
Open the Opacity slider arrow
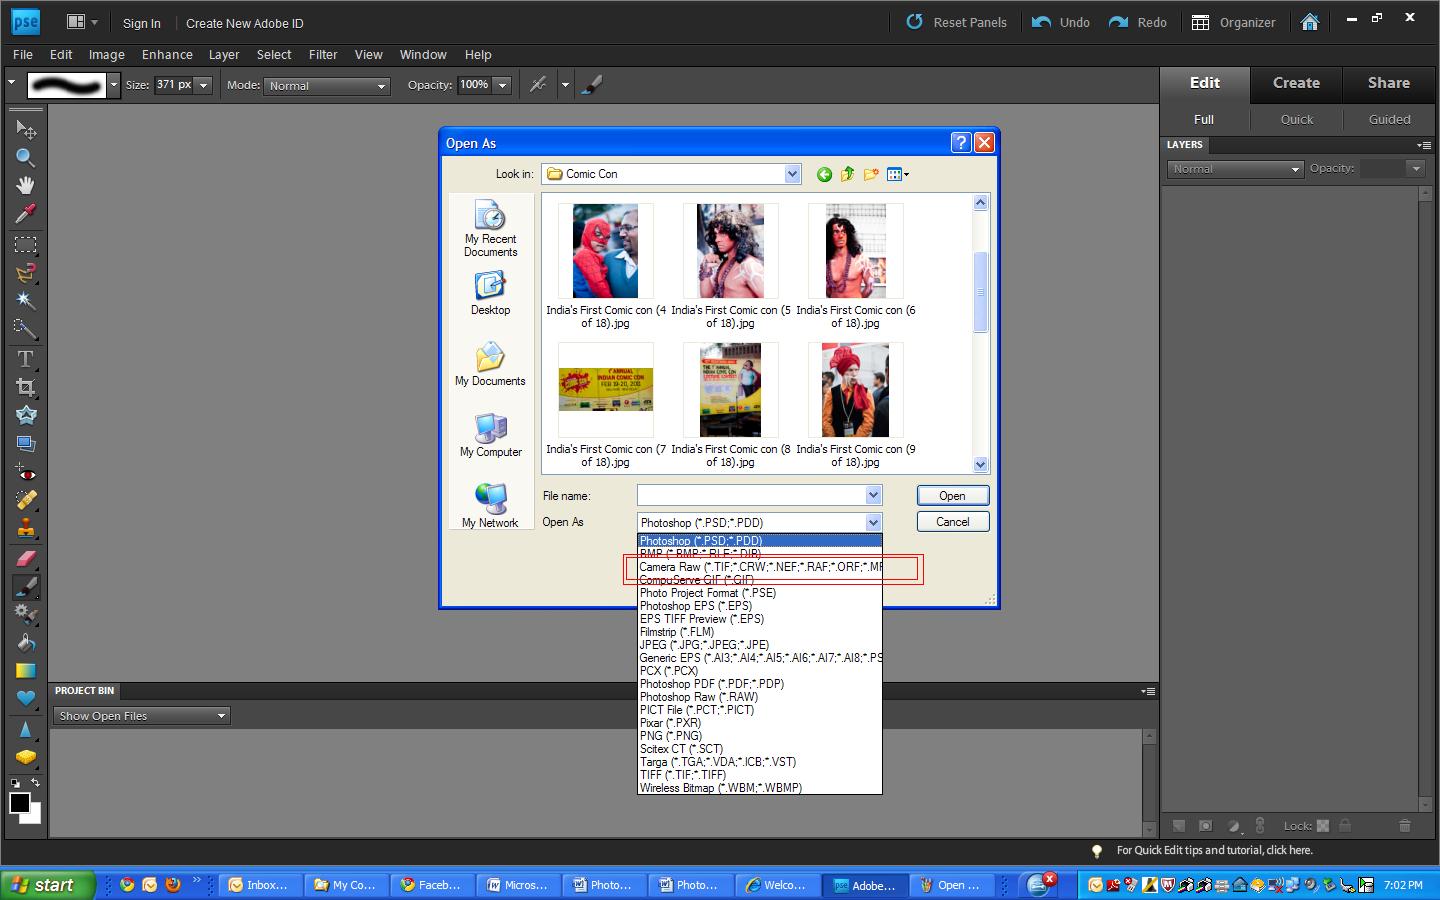coord(503,85)
